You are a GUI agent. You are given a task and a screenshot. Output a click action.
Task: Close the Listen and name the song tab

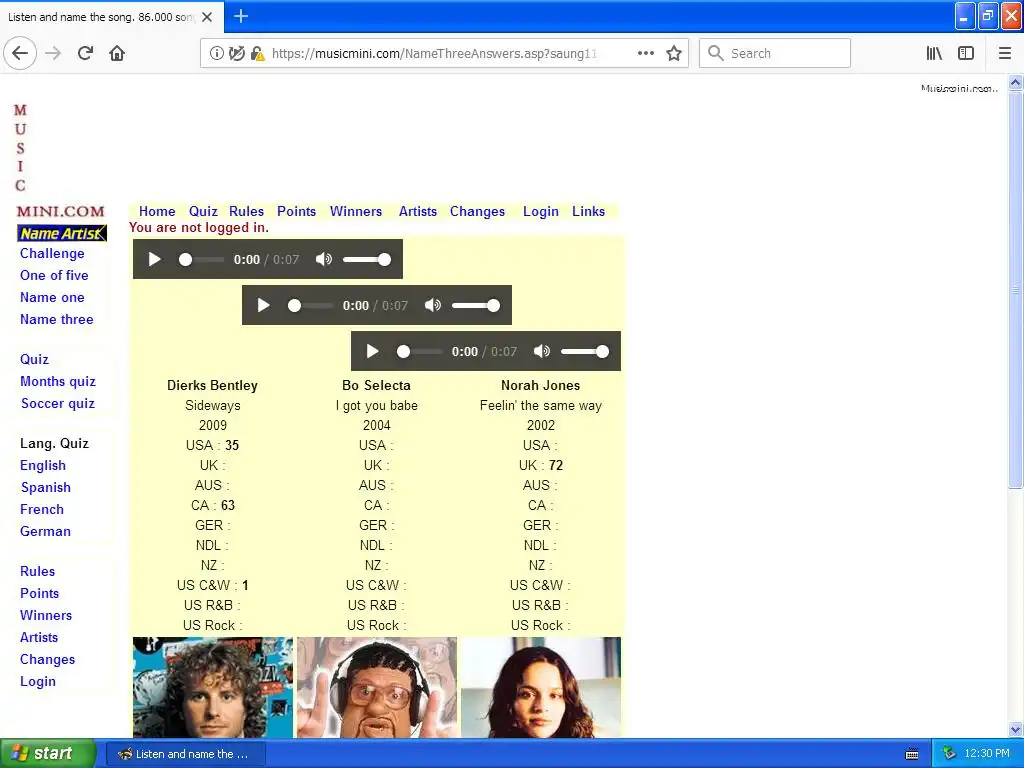[207, 17]
